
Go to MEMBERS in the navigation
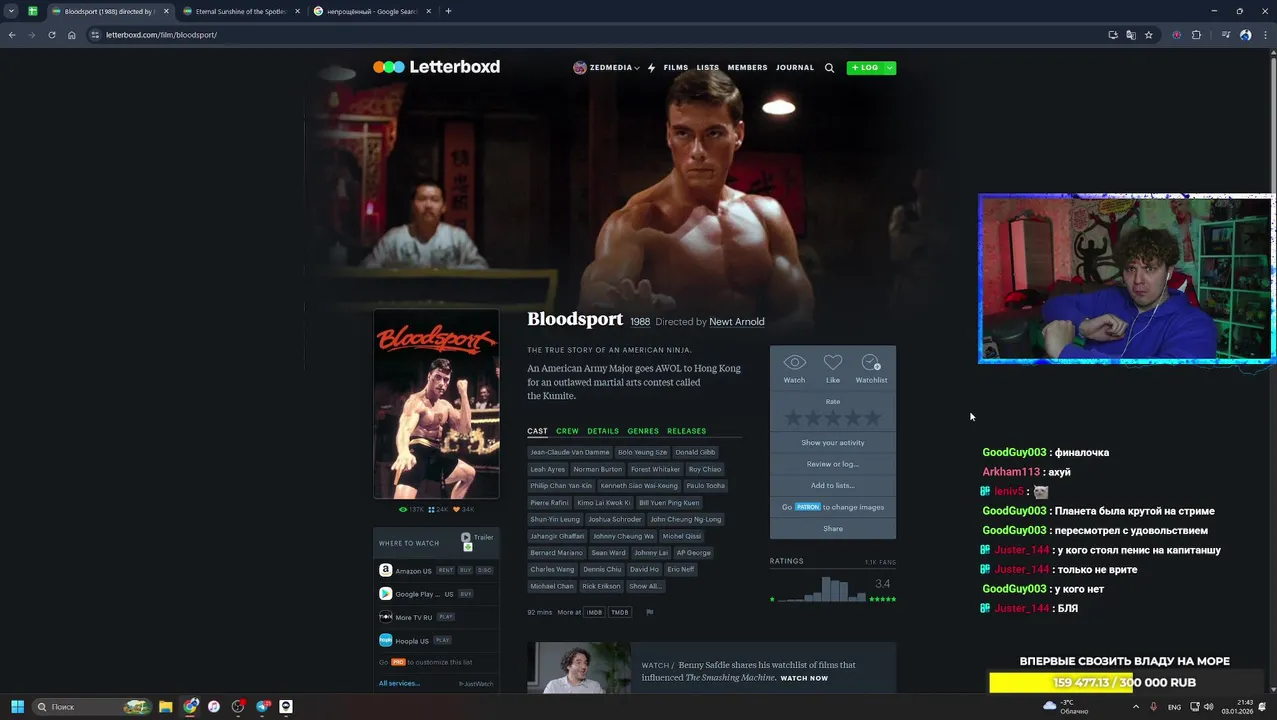pos(747,68)
